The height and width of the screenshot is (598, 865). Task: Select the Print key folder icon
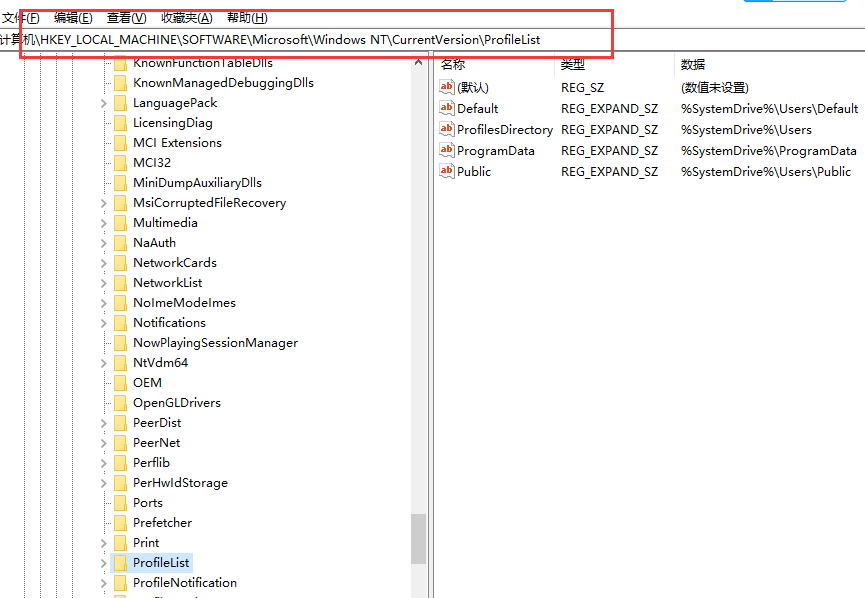pos(118,542)
